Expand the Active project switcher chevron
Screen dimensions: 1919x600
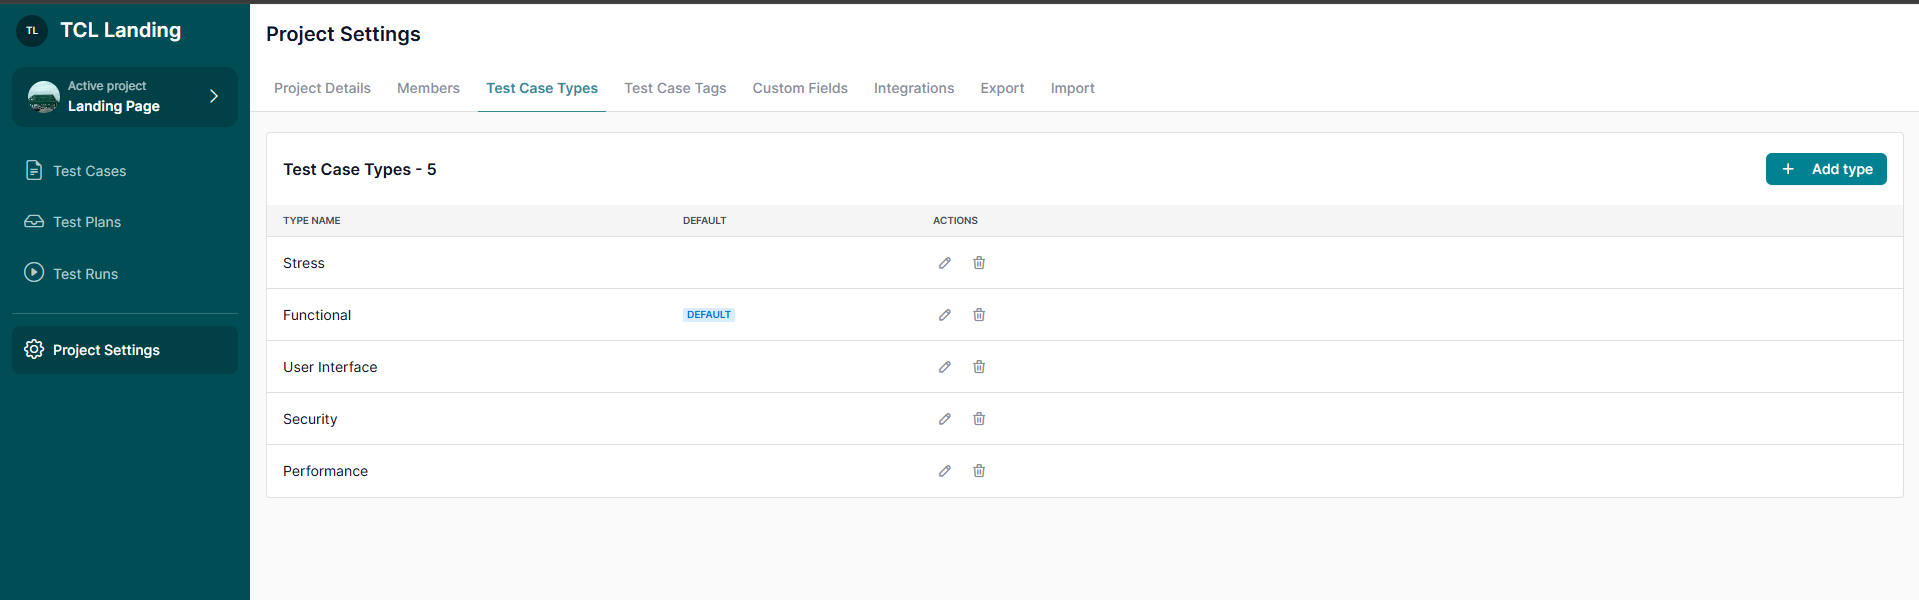coord(214,96)
